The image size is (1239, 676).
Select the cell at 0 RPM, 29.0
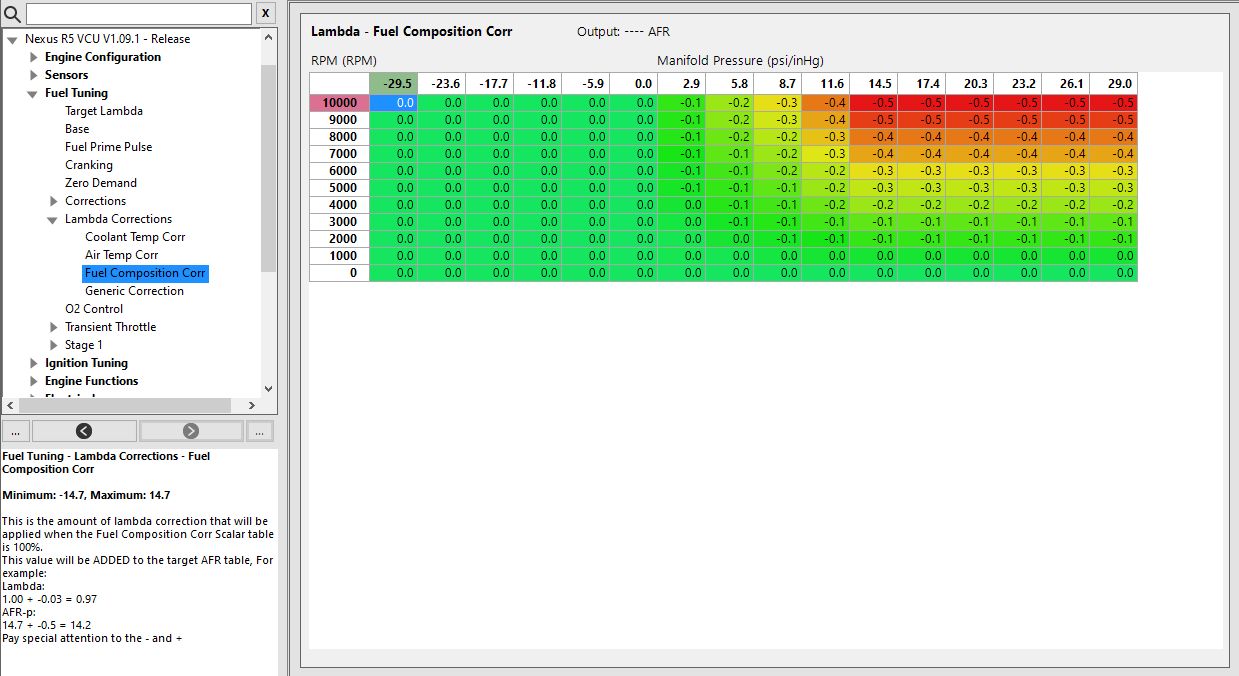tap(1113, 273)
